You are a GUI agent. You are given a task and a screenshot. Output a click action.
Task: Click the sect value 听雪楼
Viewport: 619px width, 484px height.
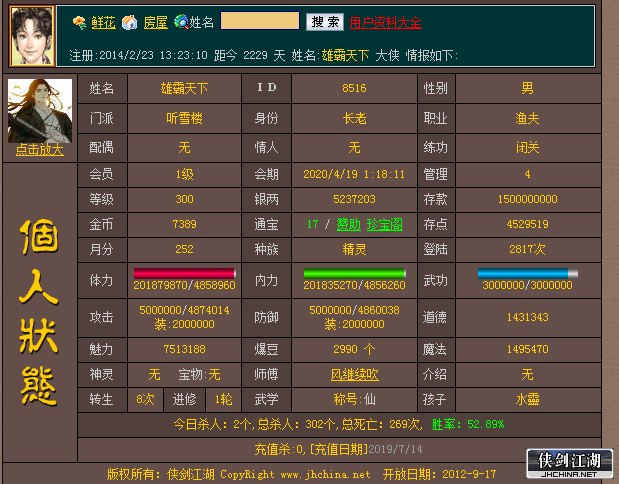pyautogui.click(x=184, y=118)
